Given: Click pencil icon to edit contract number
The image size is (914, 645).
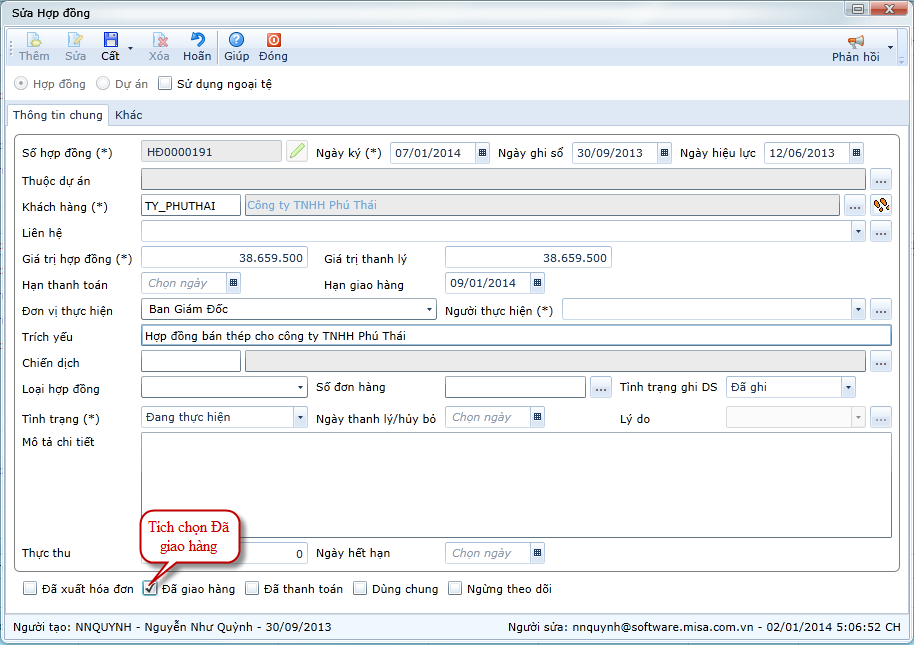Looking at the screenshot, I should (297, 152).
